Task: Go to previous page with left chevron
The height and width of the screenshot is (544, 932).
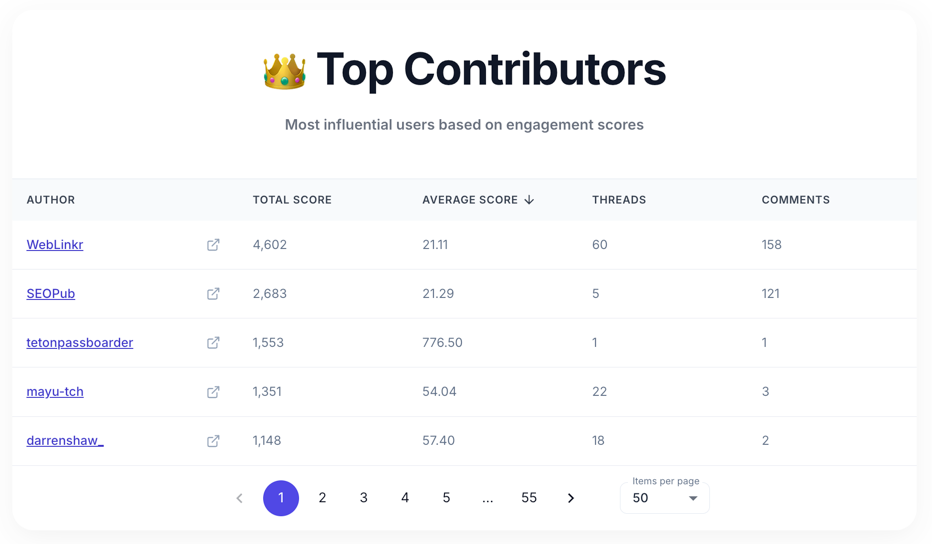Action: [240, 498]
